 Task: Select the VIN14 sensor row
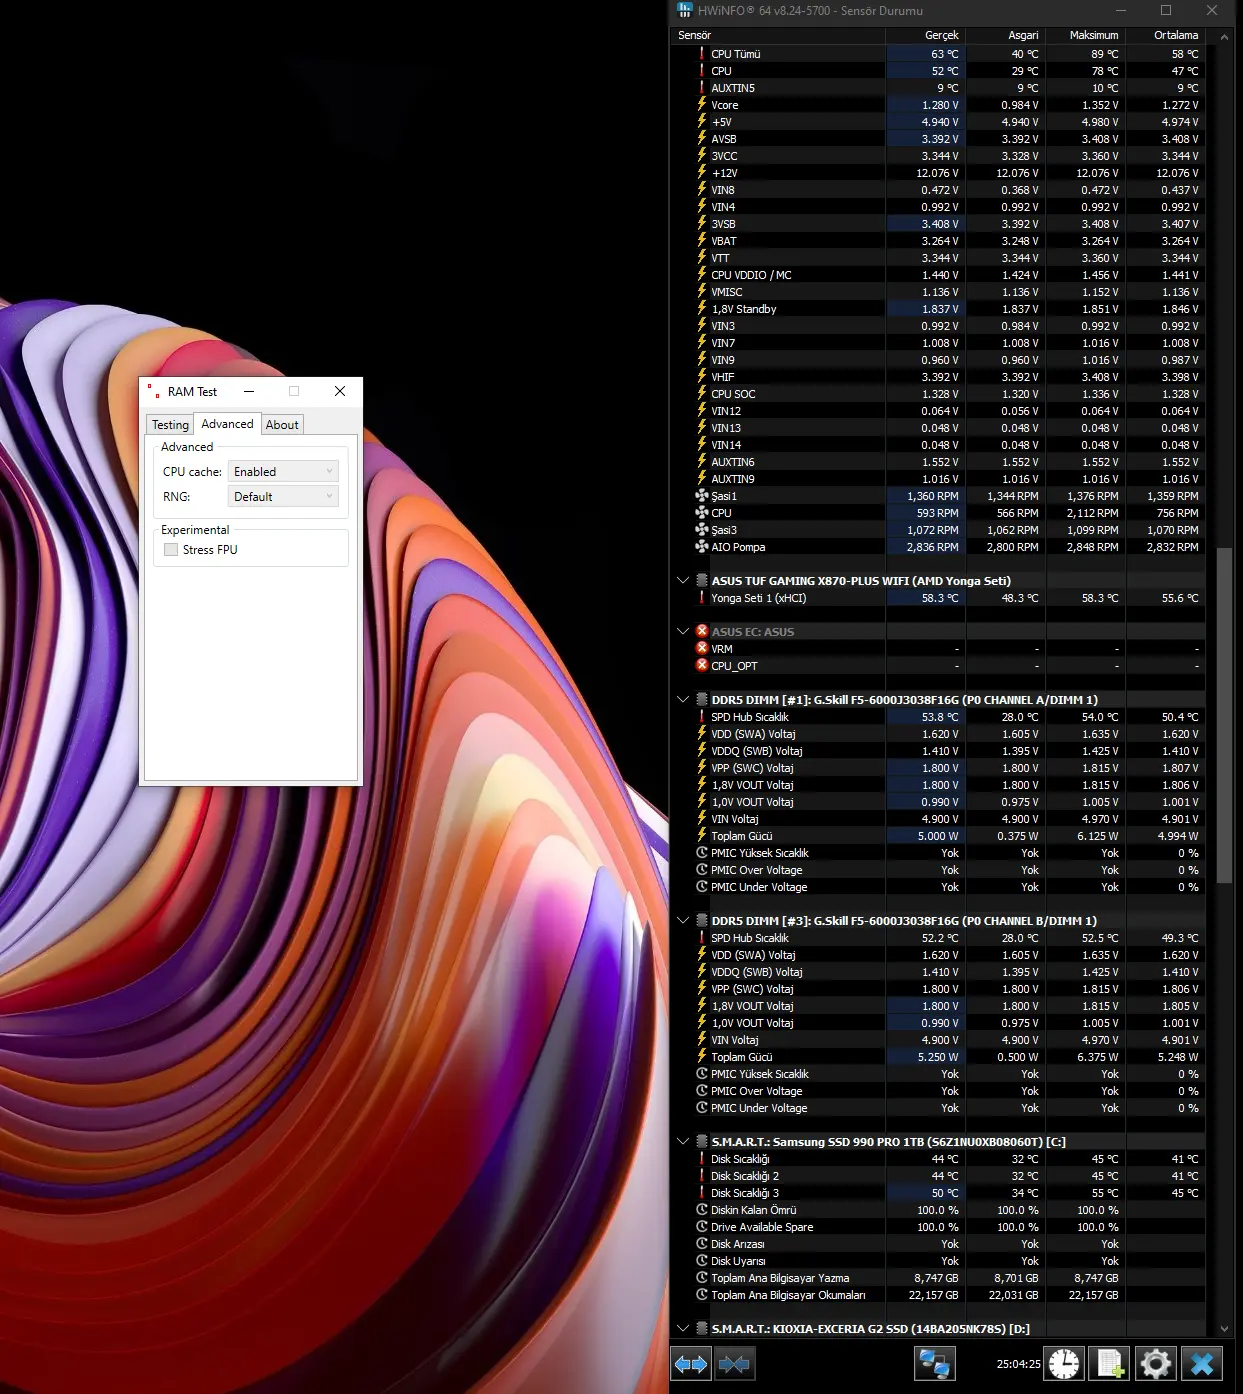coord(937,445)
